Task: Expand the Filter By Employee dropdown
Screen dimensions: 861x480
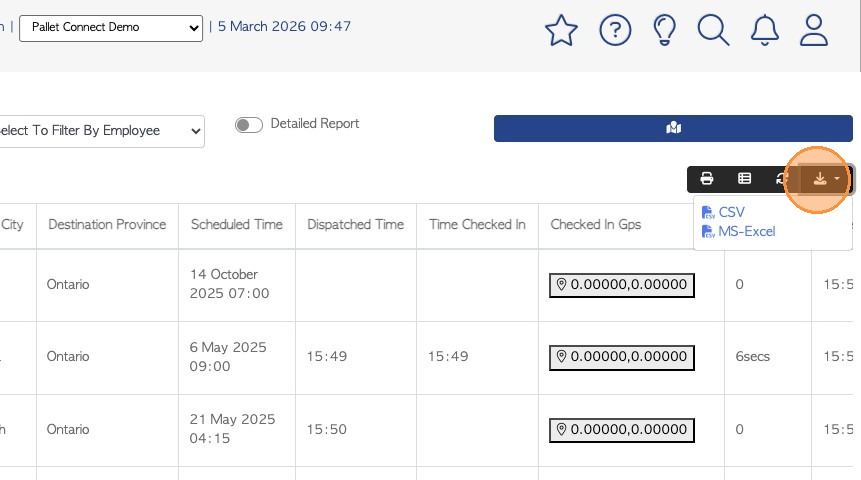Action: [x=100, y=131]
